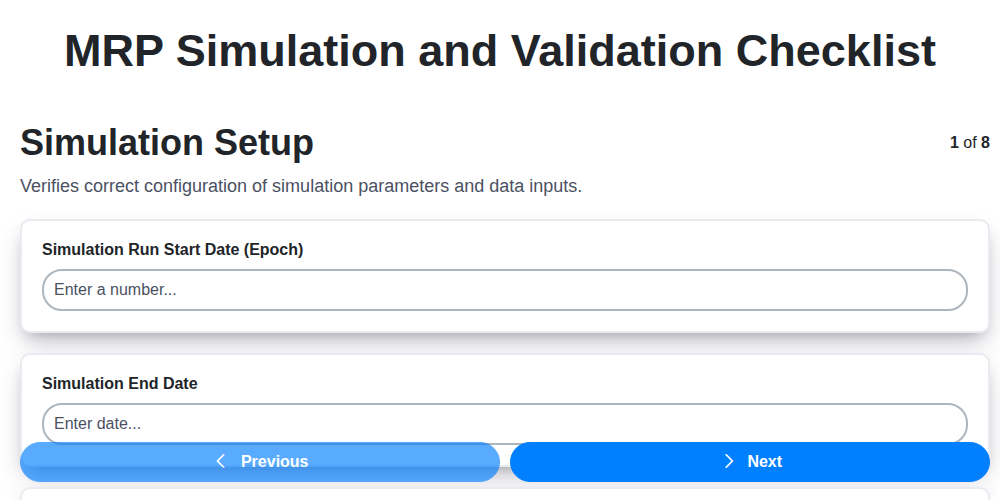Click the word "Validation" in the title

coord(611,51)
